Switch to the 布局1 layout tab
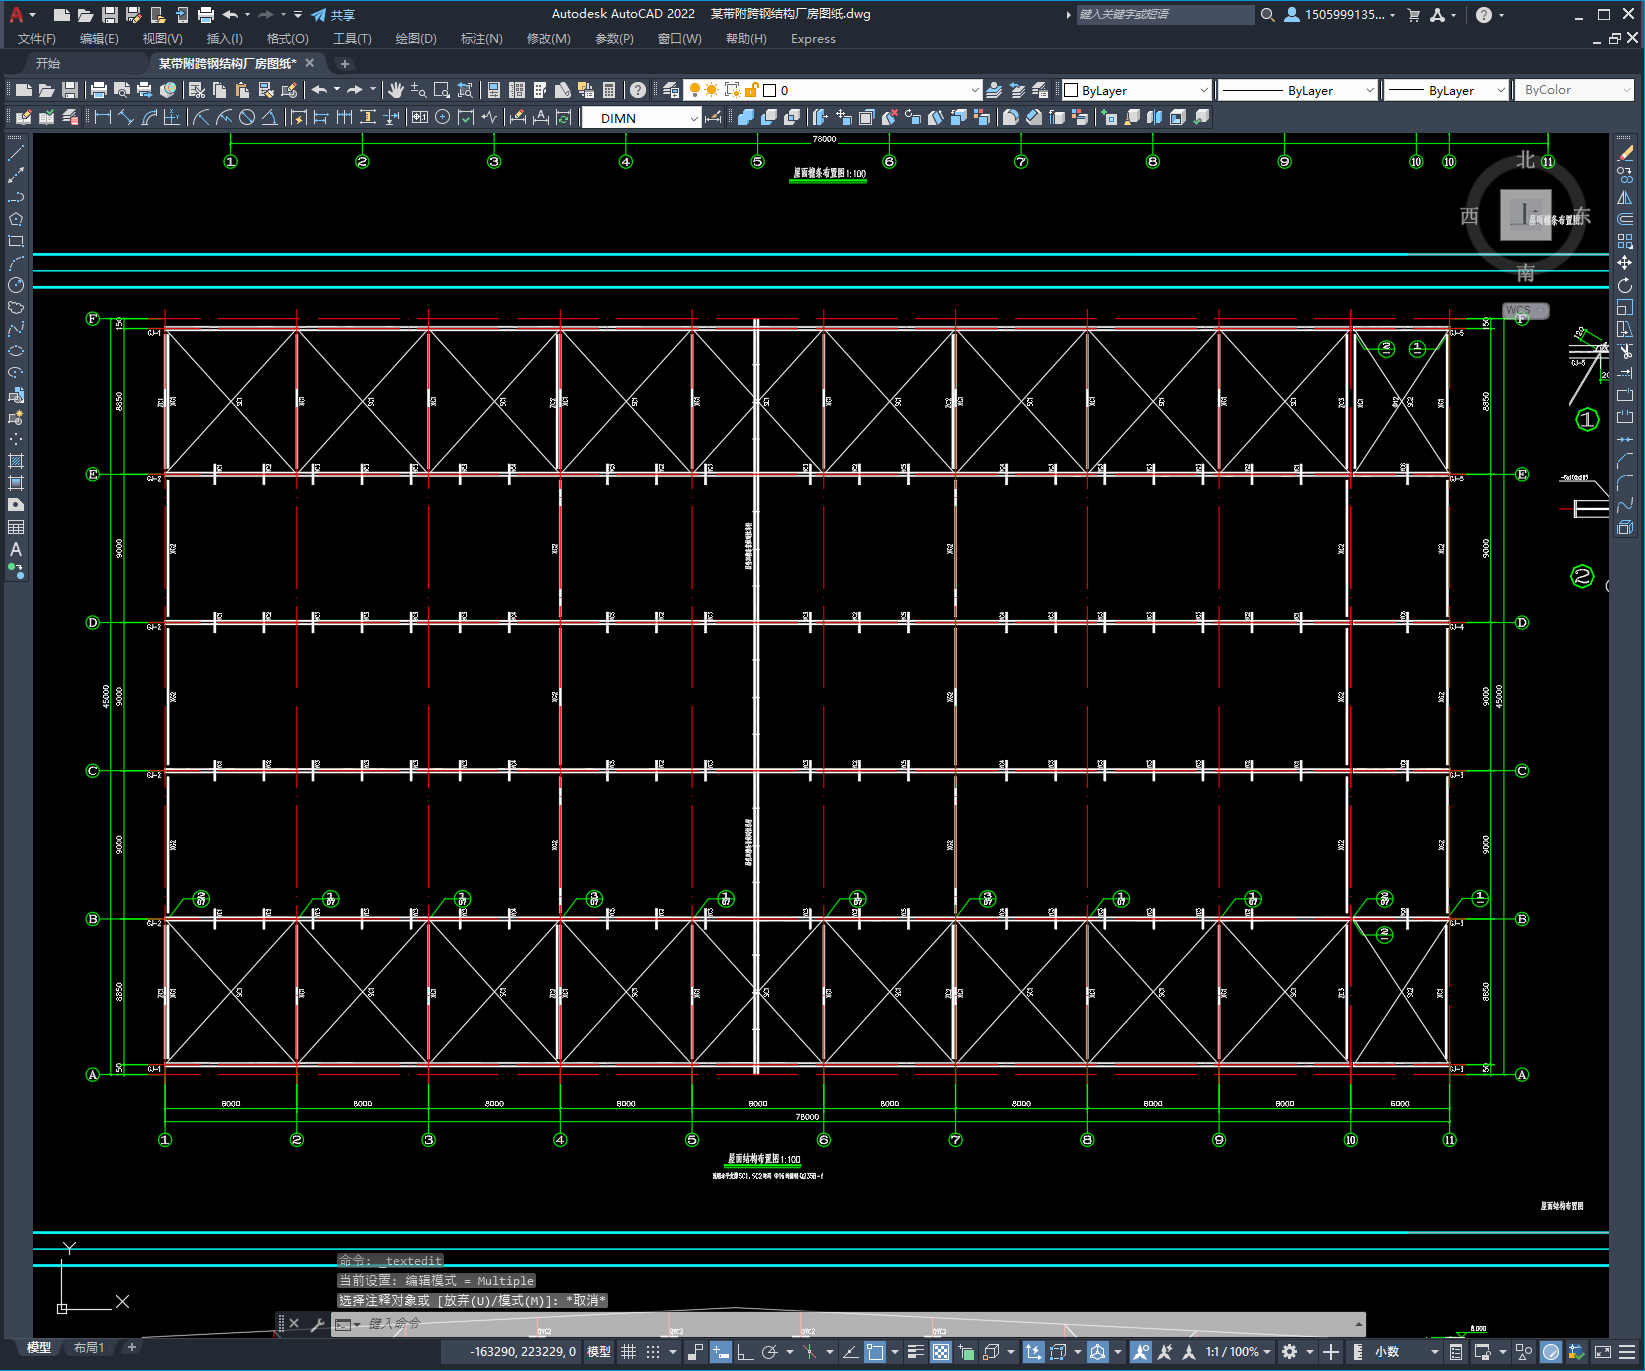The height and width of the screenshot is (1371, 1645). click(x=88, y=1348)
